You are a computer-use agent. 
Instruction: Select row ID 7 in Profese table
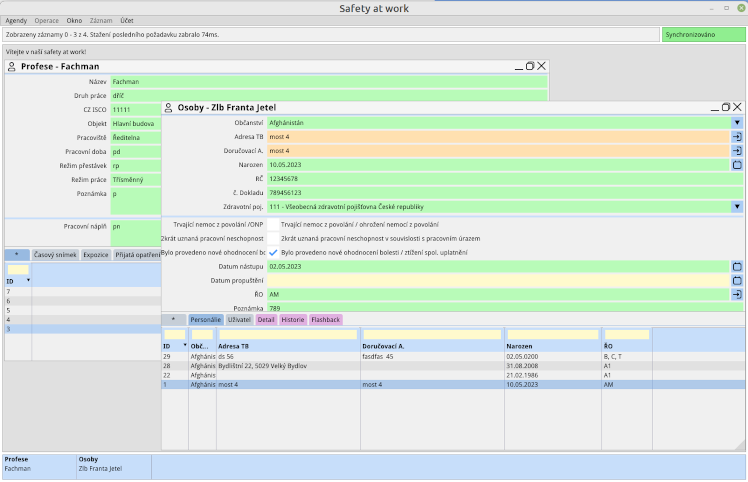pyautogui.click(x=83, y=292)
